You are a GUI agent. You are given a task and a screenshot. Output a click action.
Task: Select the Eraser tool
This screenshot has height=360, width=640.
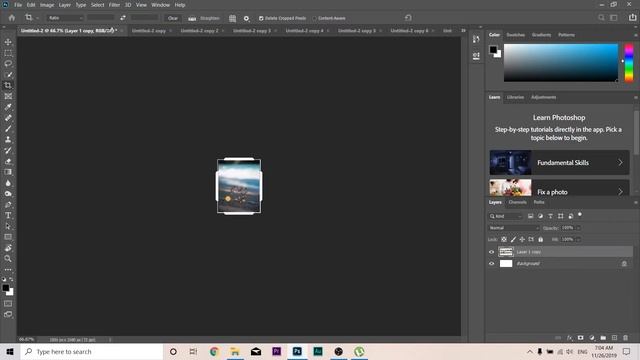pos(8,161)
